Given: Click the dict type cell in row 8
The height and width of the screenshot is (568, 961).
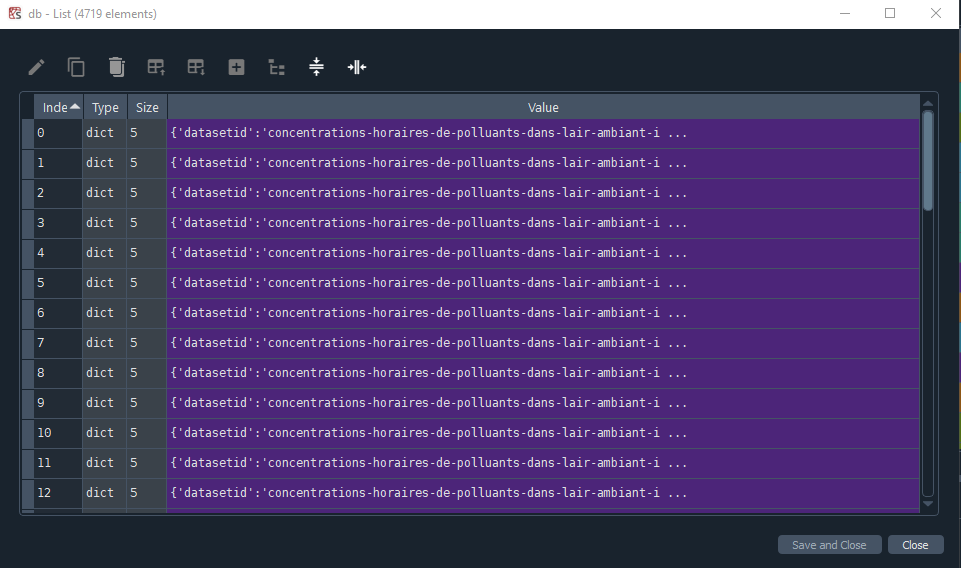Looking at the screenshot, I should tap(105, 373).
